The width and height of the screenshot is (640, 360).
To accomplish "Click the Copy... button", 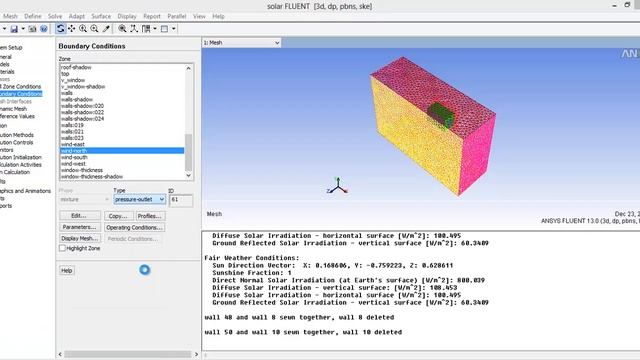I will click(118, 216).
